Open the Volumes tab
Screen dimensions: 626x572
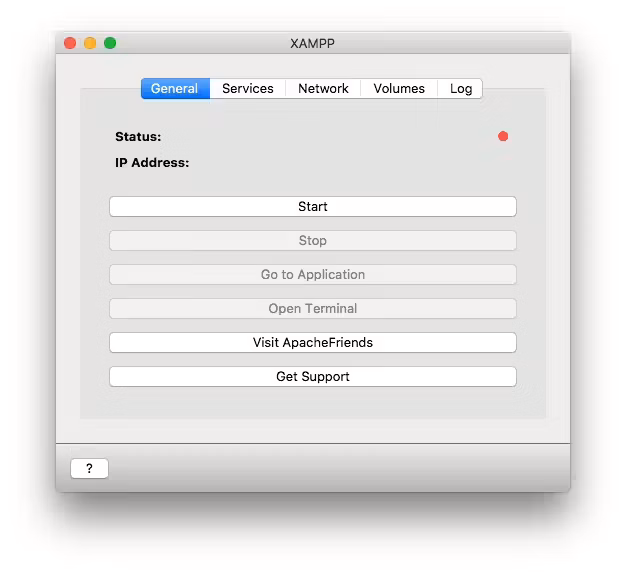pyautogui.click(x=399, y=88)
